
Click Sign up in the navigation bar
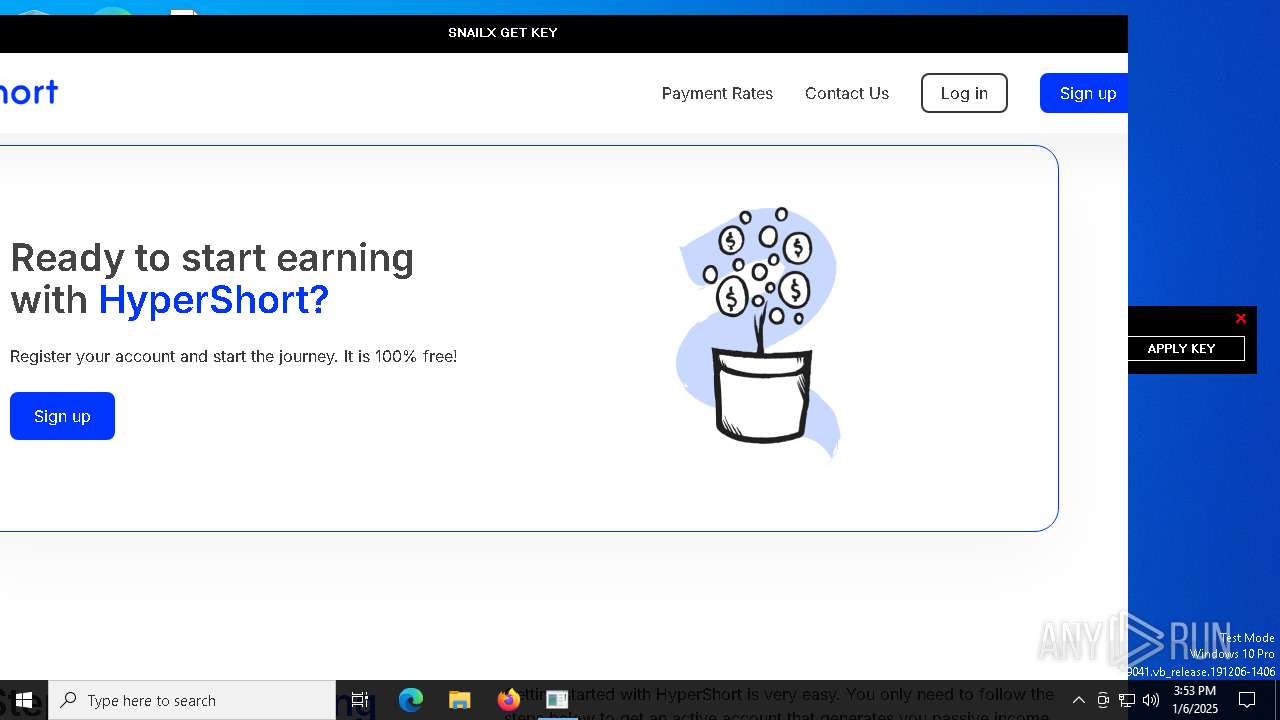click(1085, 93)
